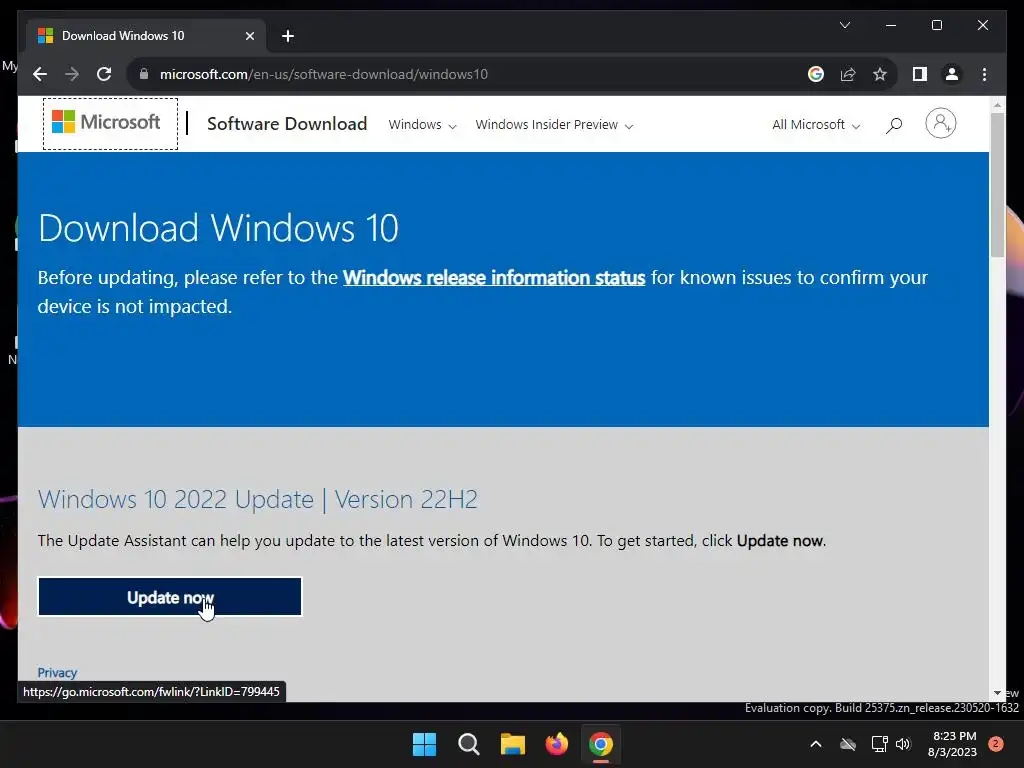Image resolution: width=1024 pixels, height=768 pixels.
Task: Open the Windows release information status link
Action: [x=494, y=278]
